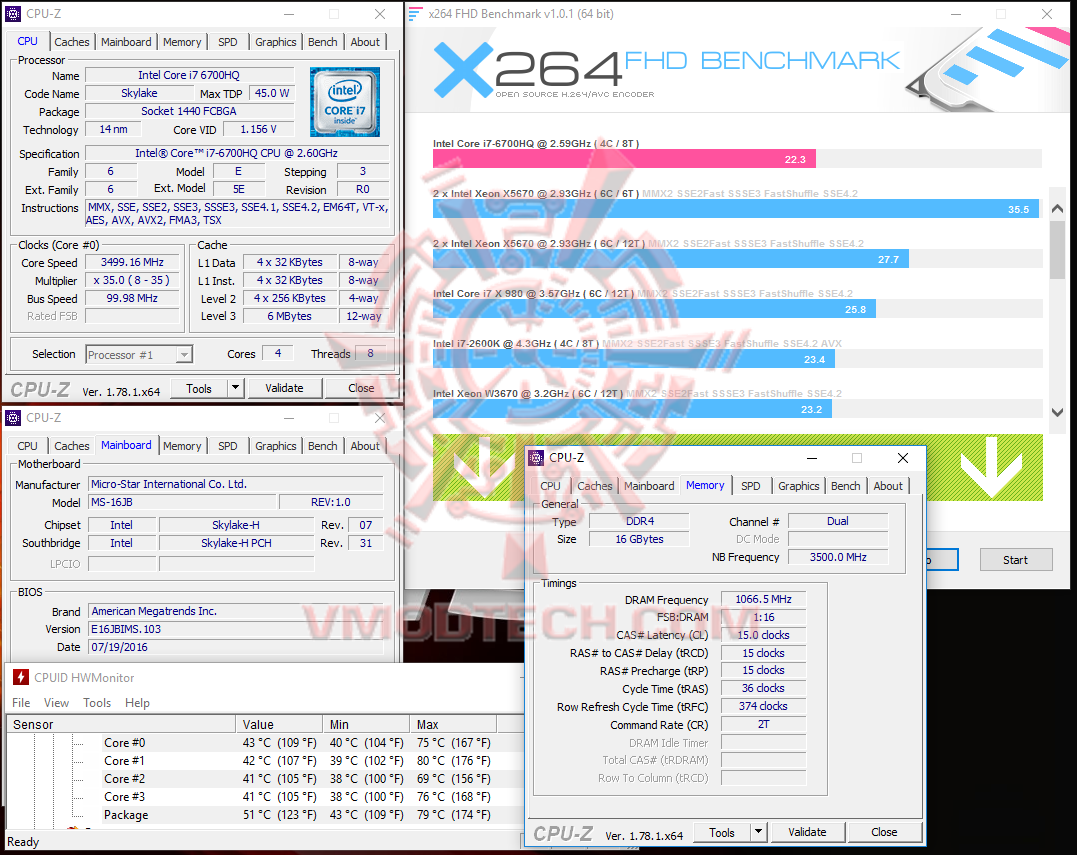The height and width of the screenshot is (855, 1077).
Task: Open Tools dropdown arrow in top CPU-Z window
Action: [x=236, y=388]
